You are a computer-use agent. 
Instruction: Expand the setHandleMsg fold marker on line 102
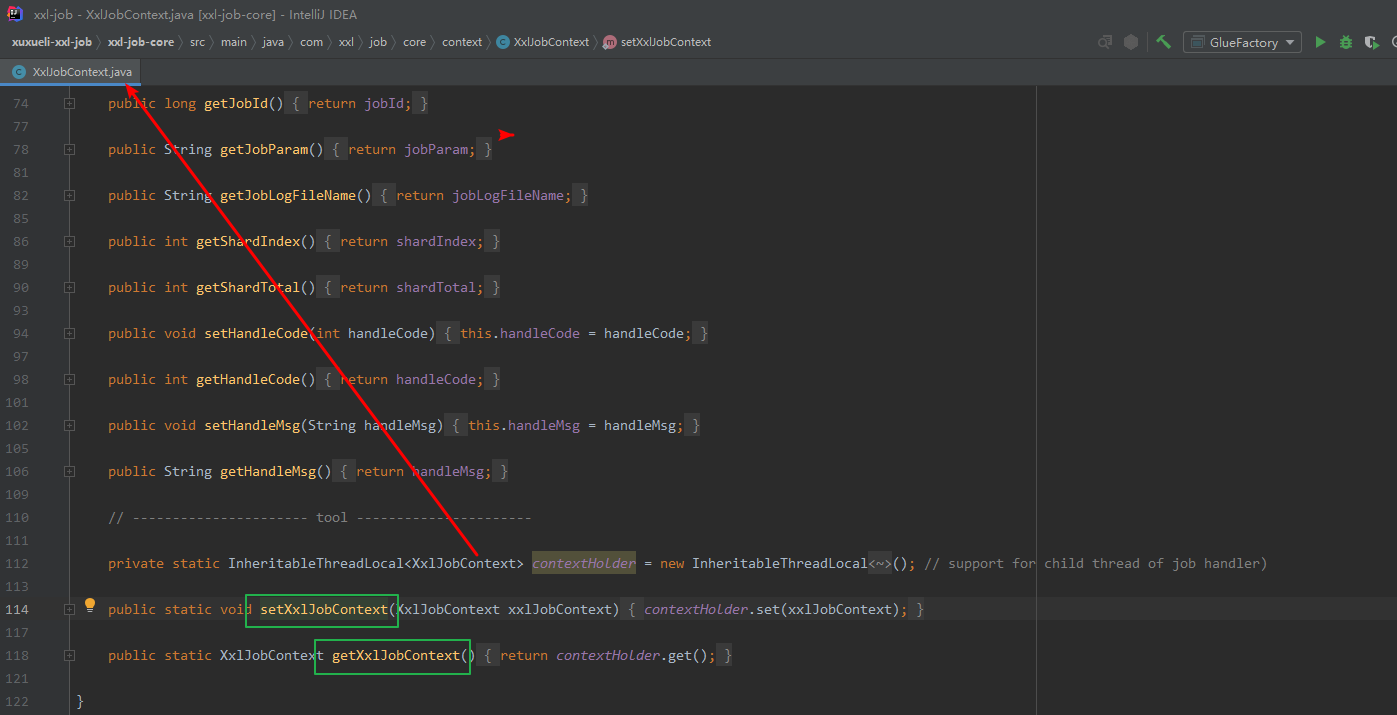[69, 425]
